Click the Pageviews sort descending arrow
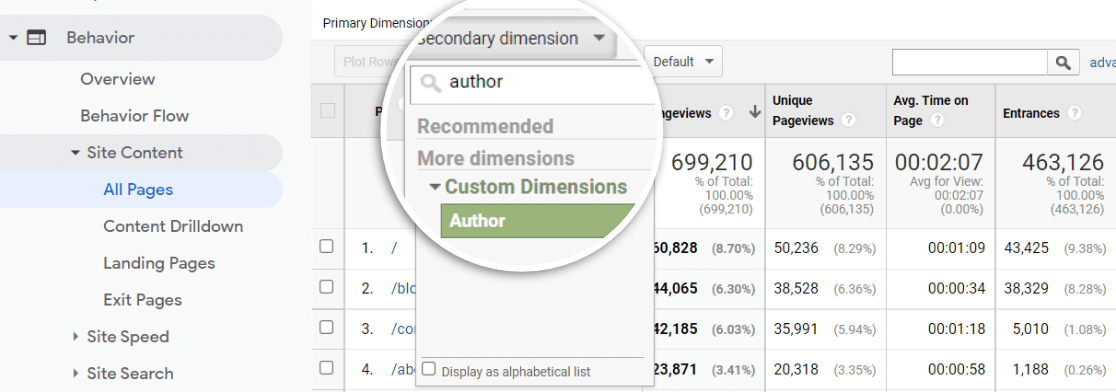This screenshot has height=392, width=1116. [x=755, y=112]
